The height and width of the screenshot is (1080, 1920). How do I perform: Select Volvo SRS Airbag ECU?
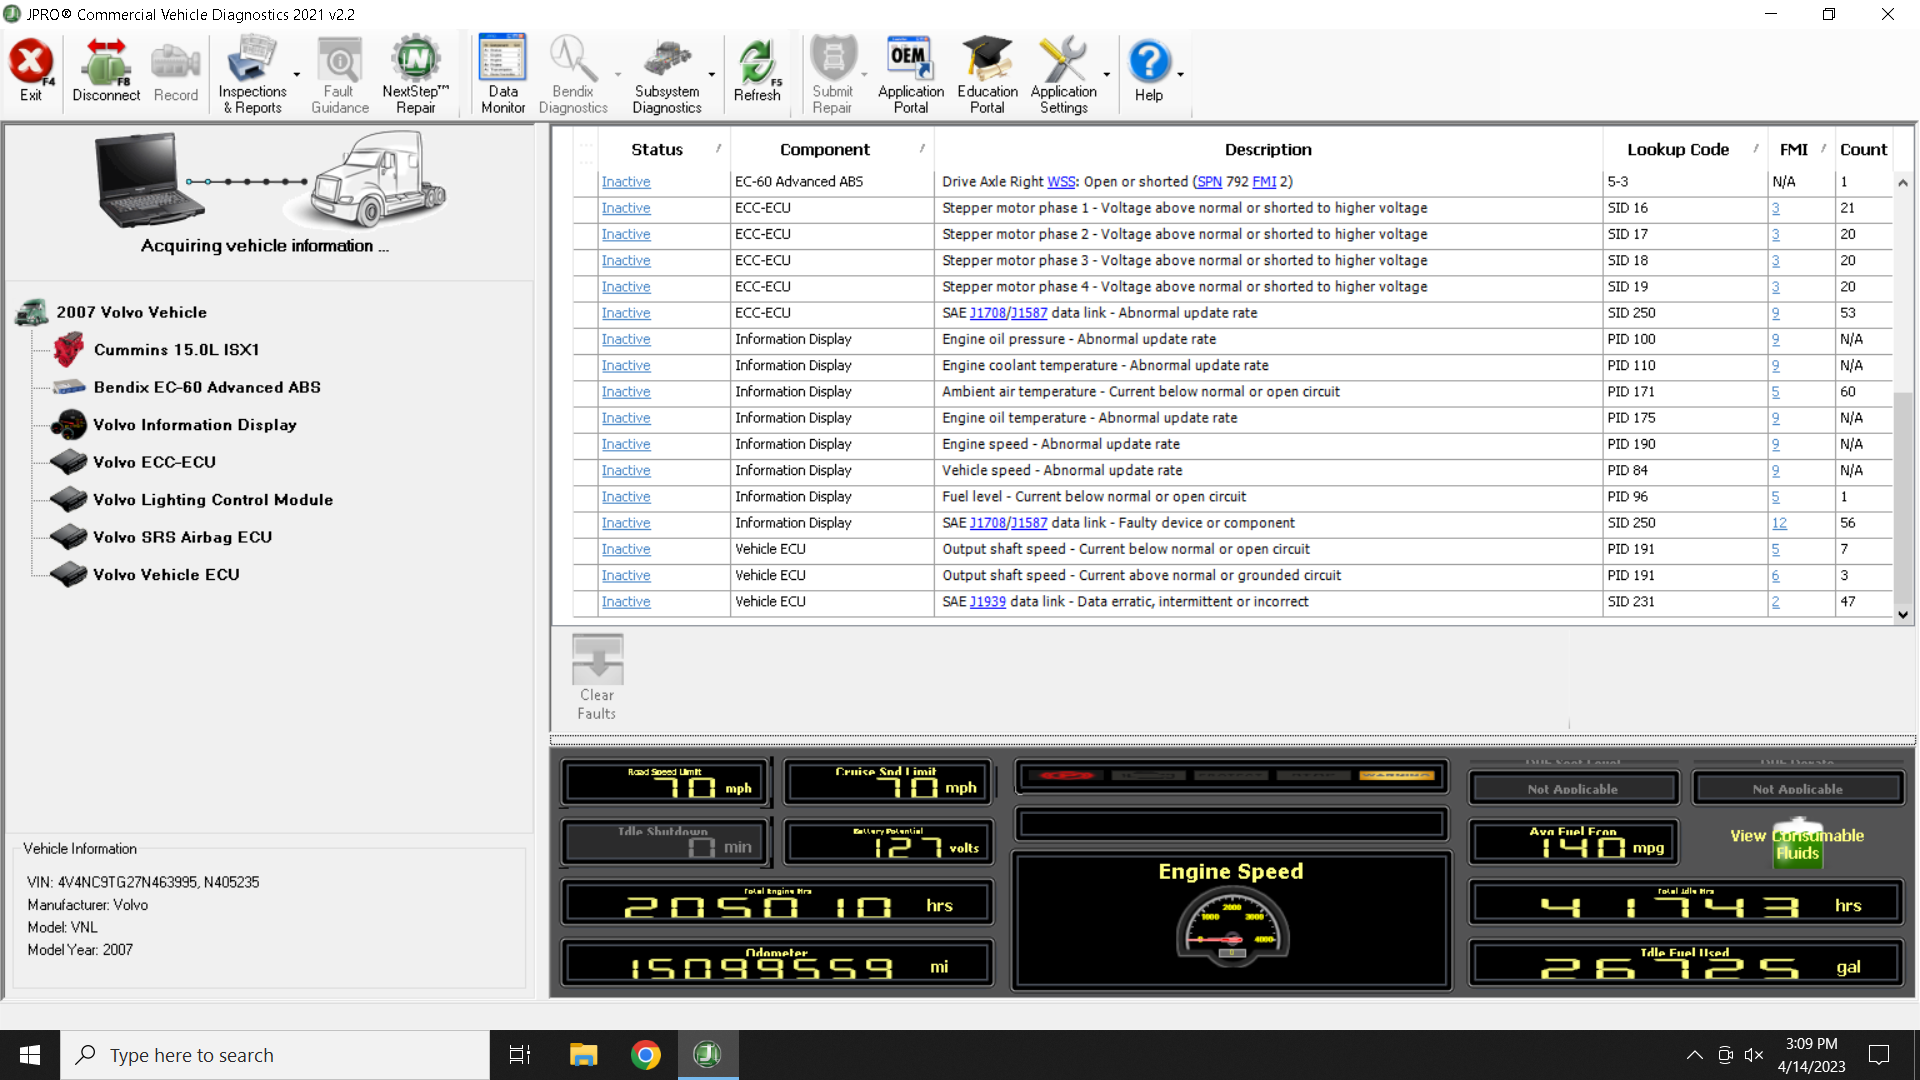coord(182,537)
